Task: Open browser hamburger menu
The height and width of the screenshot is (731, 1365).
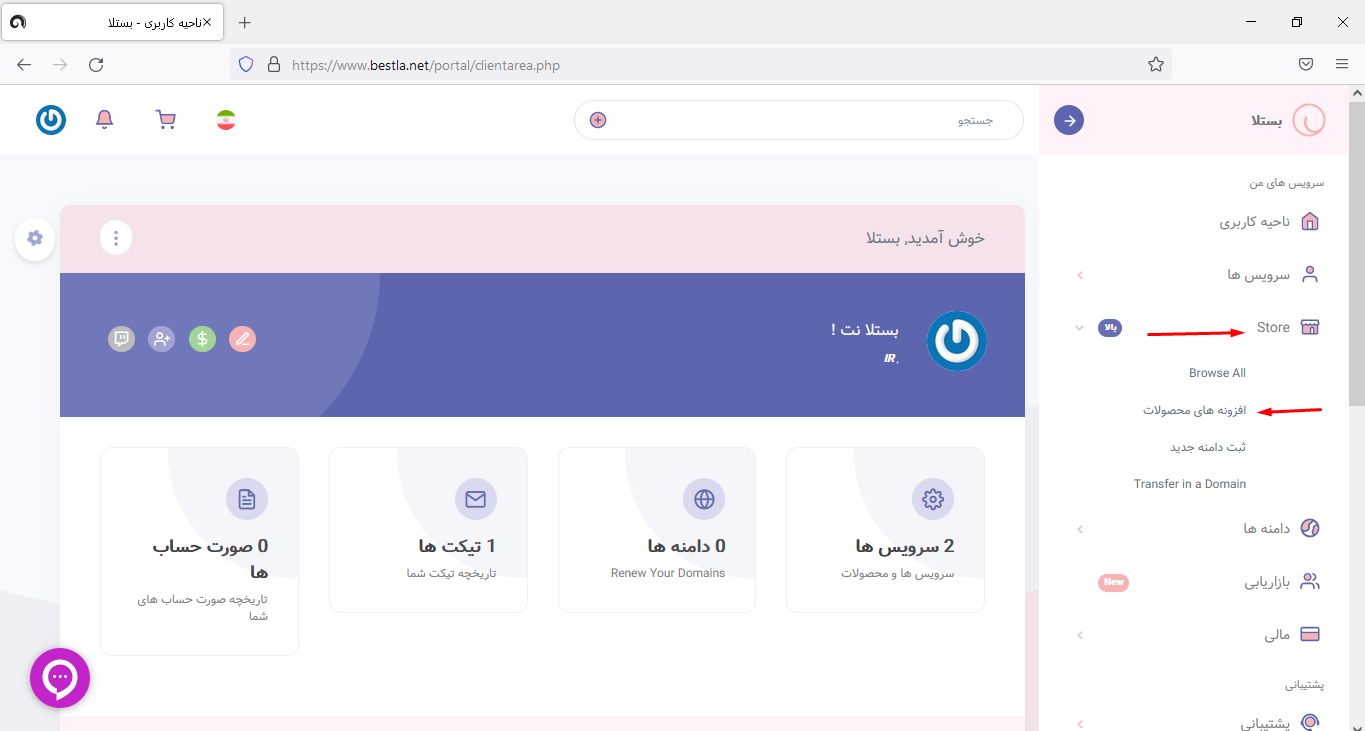Action: point(1342,65)
